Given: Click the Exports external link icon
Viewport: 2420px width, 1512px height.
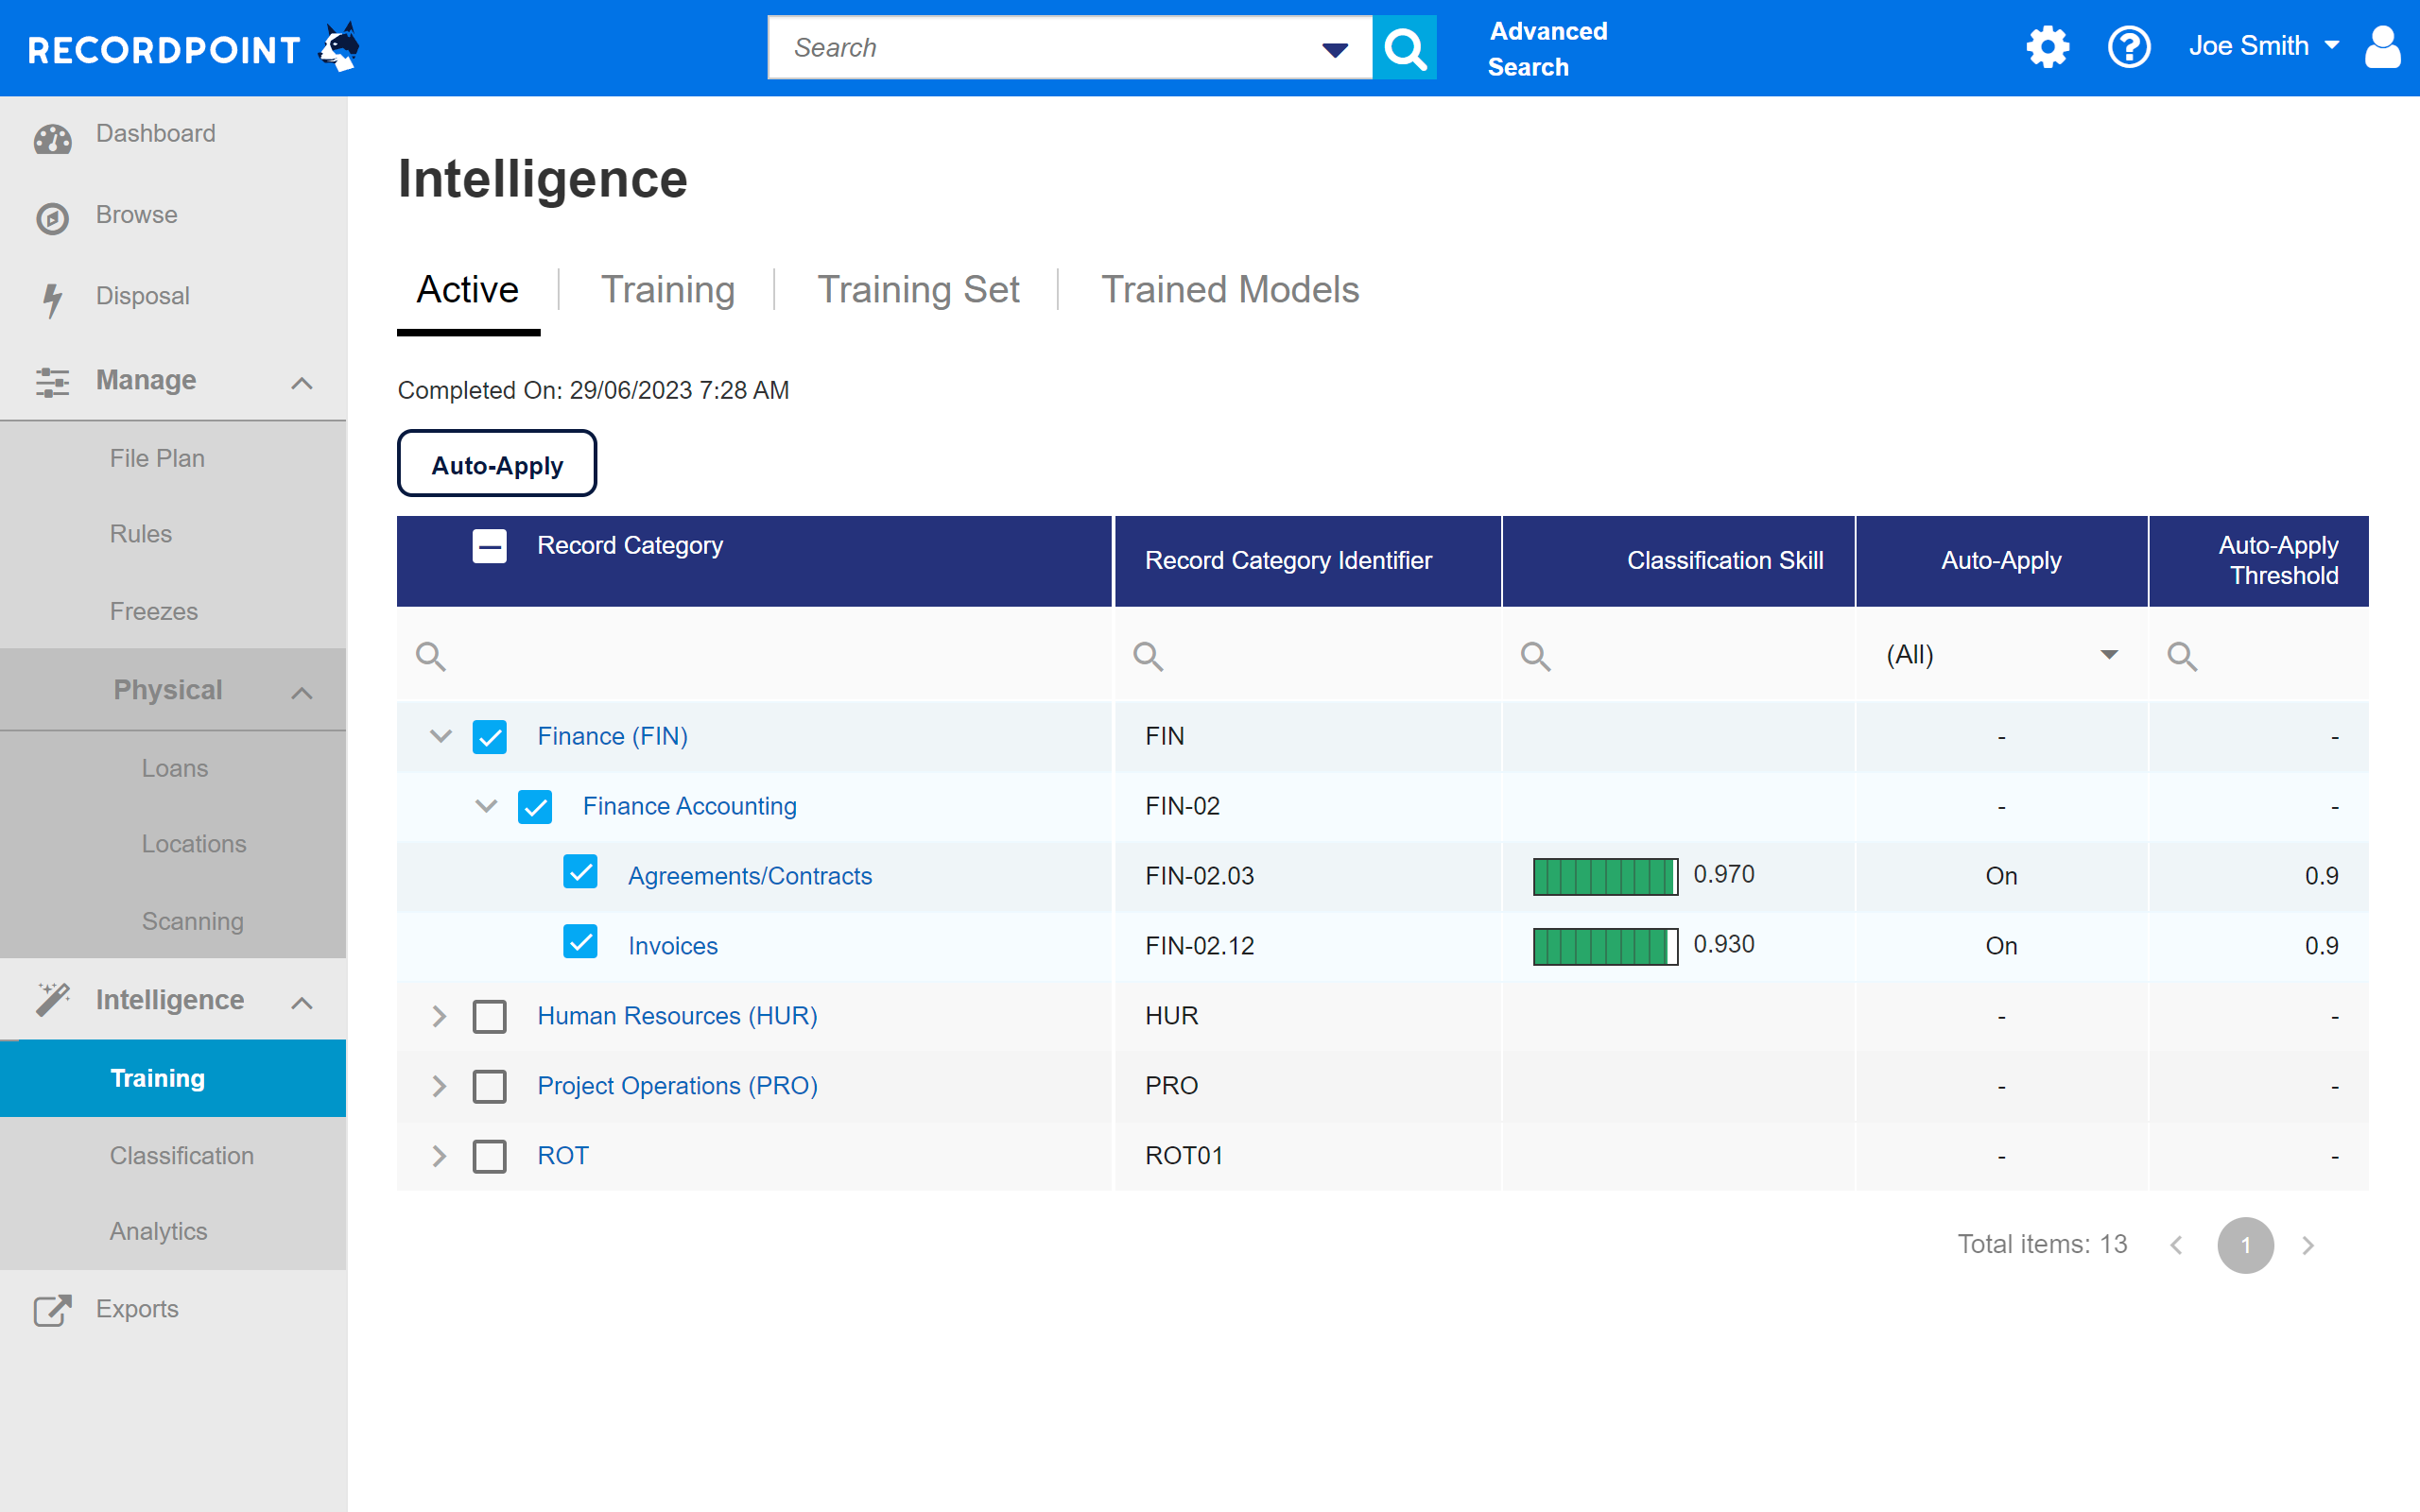Looking at the screenshot, I should tap(52, 1309).
